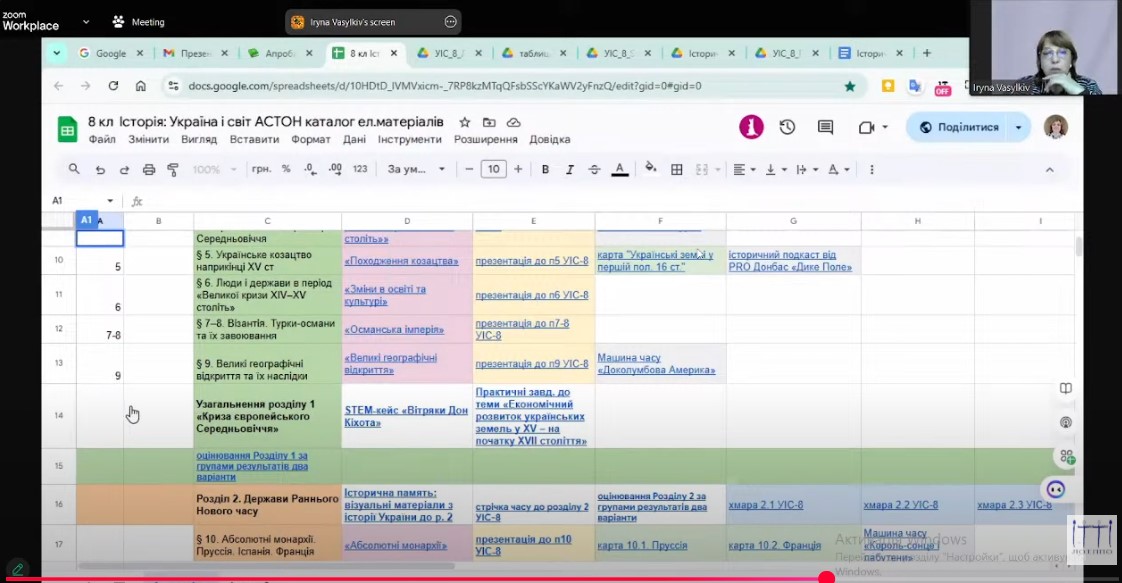Viewport: 1122px width, 583px height.
Task: Click the undo arrow icon
Action: [100, 170]
